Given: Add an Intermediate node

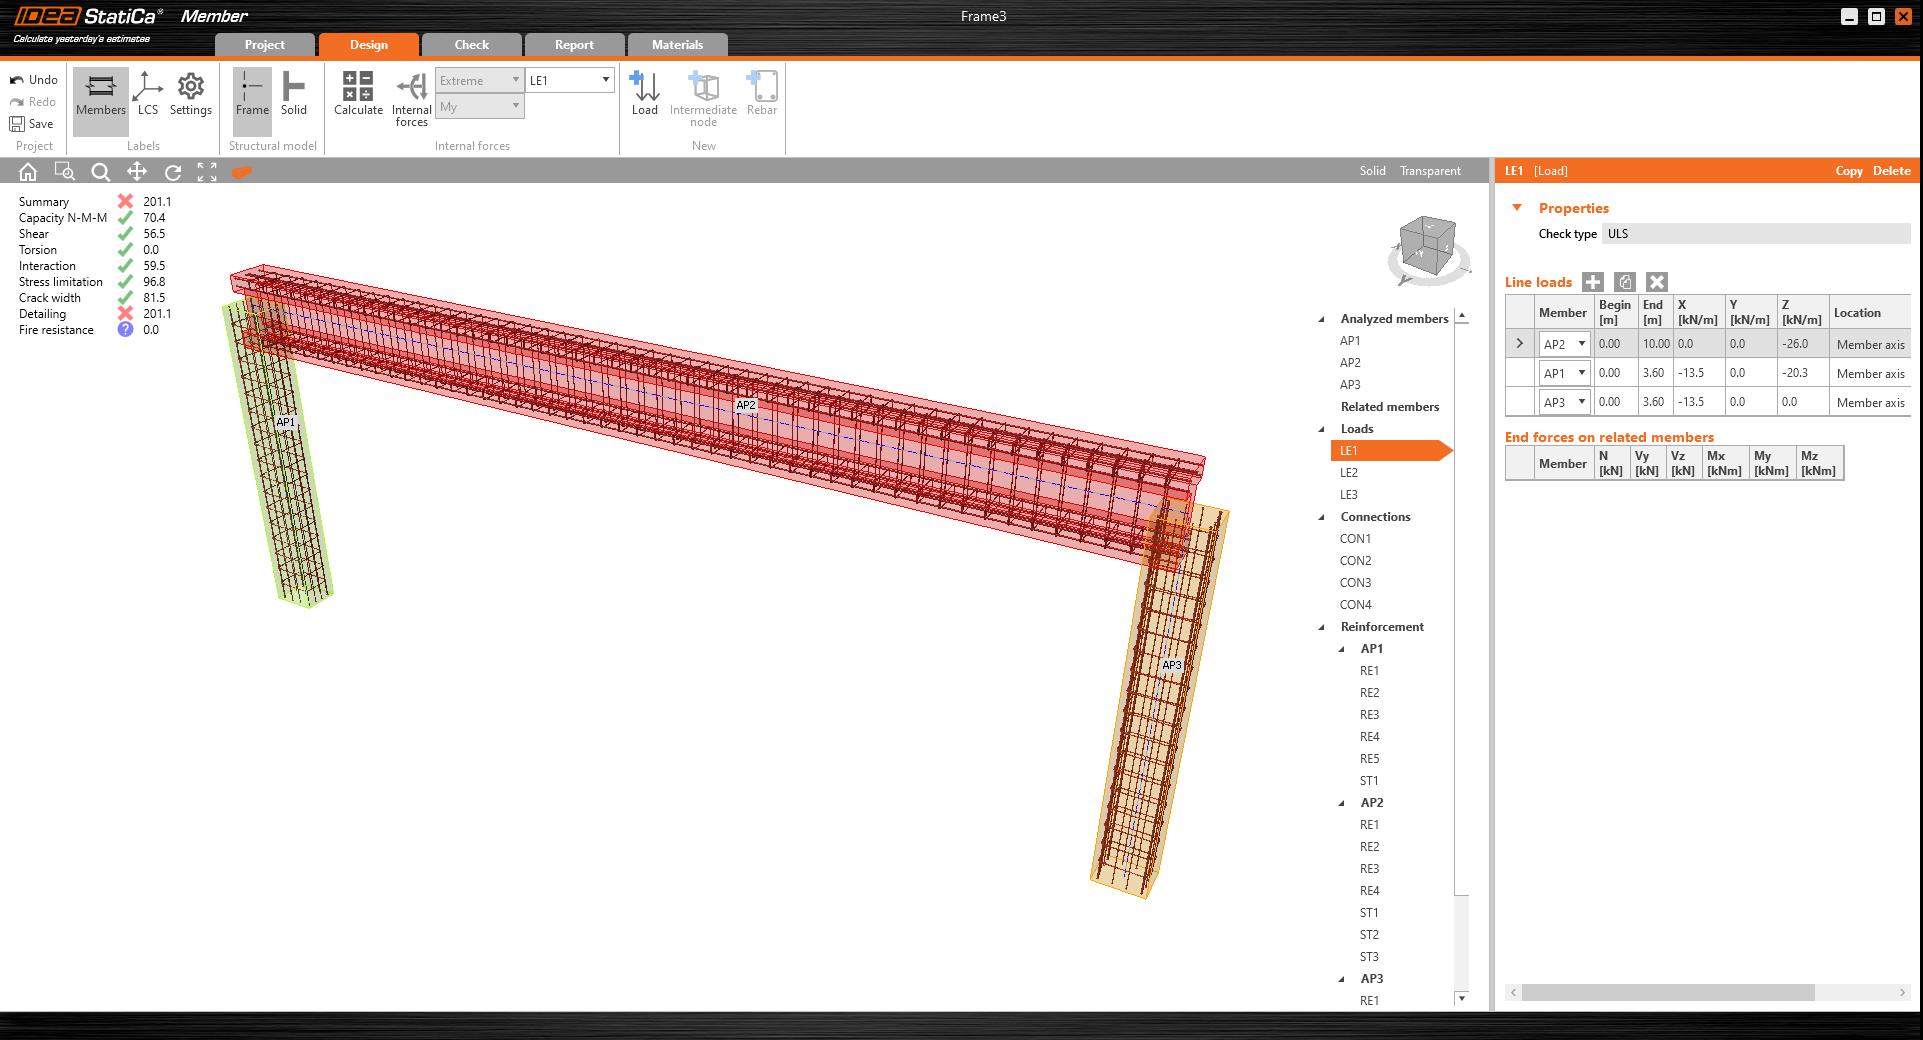Looking at the screenshot, I should pos(703,99).
